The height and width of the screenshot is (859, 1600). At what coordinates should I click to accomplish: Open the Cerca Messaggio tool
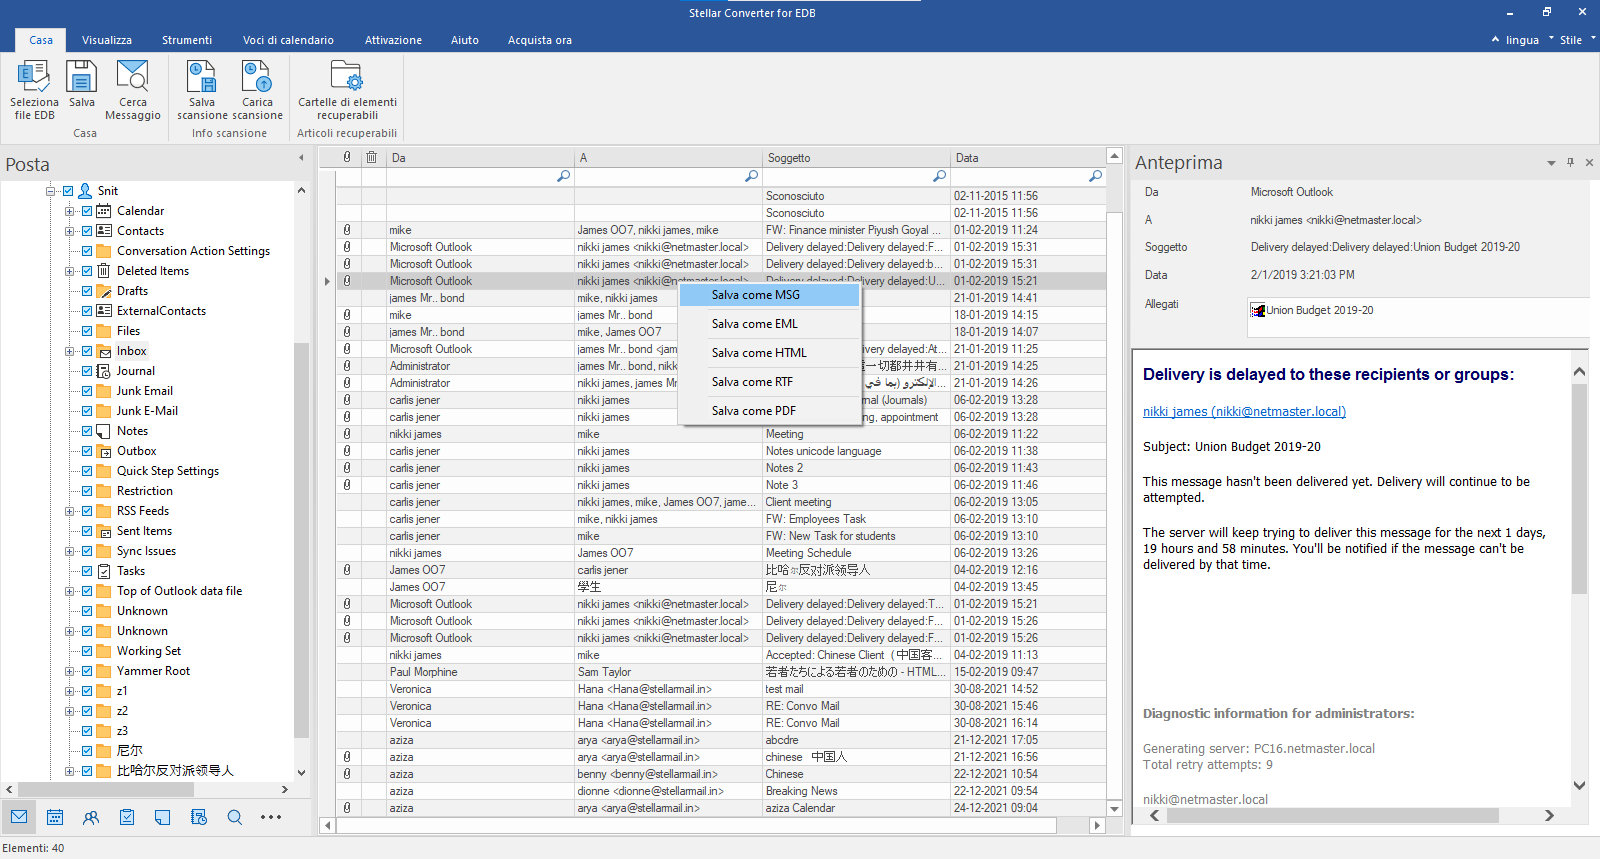pos(133,90)
